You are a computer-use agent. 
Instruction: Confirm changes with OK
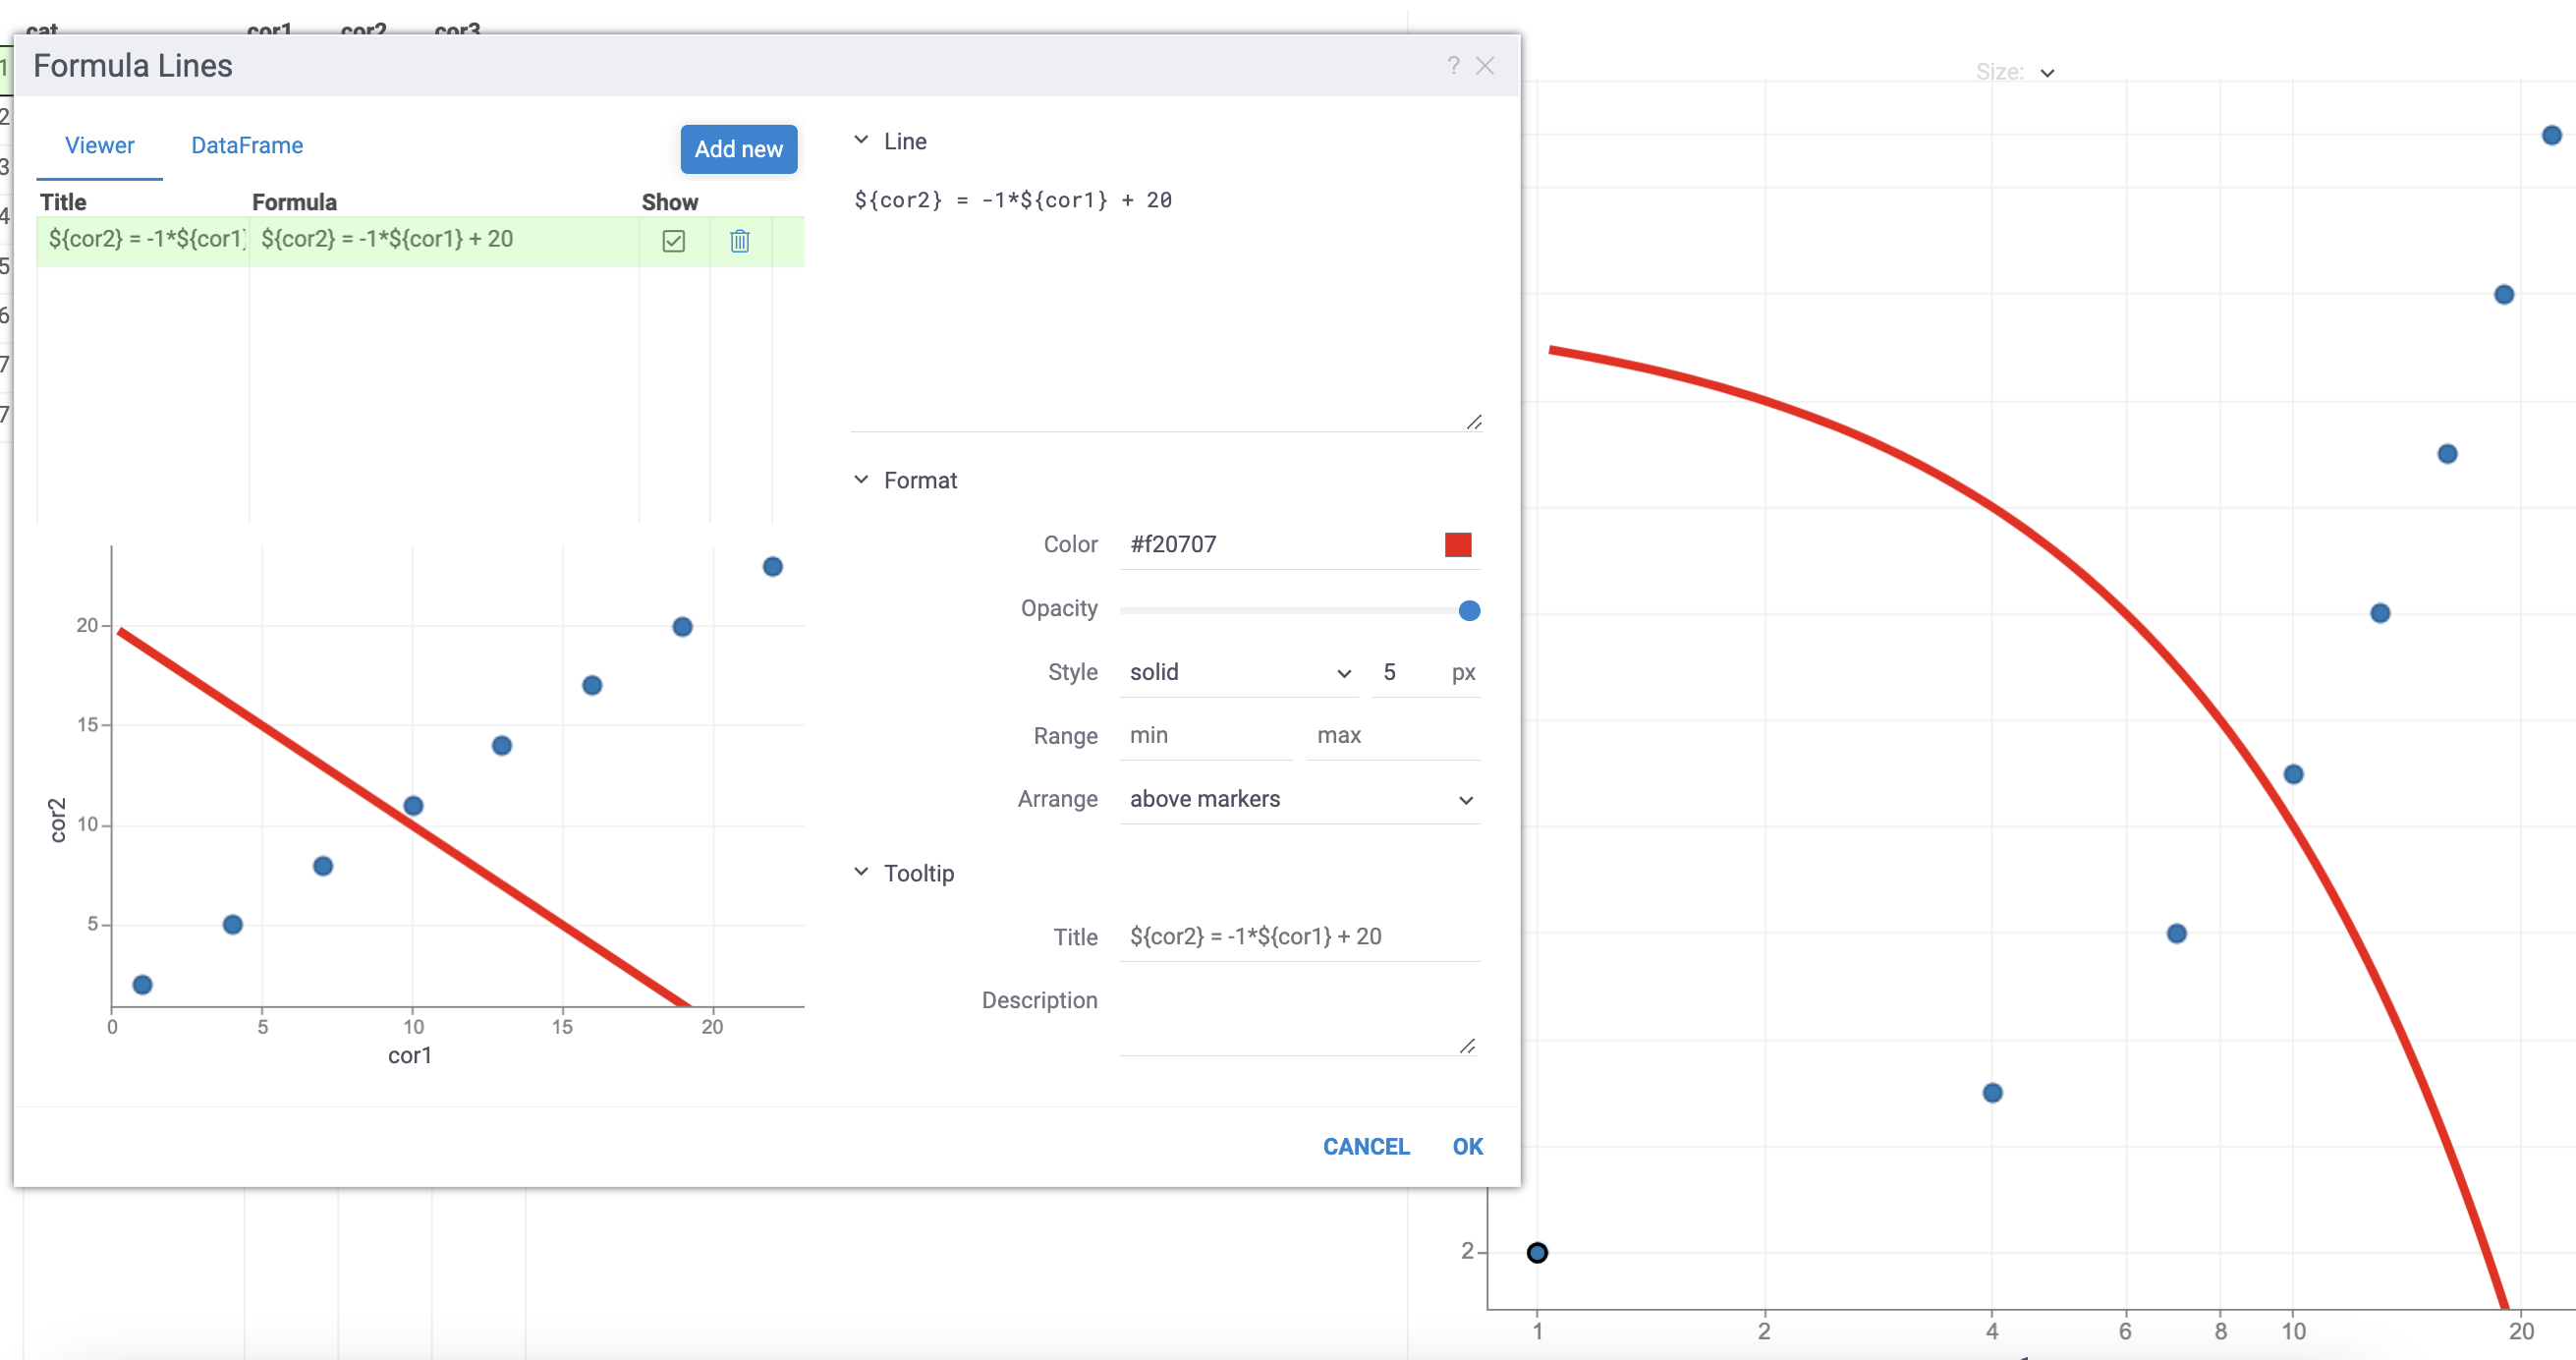pos(1466,1146)
